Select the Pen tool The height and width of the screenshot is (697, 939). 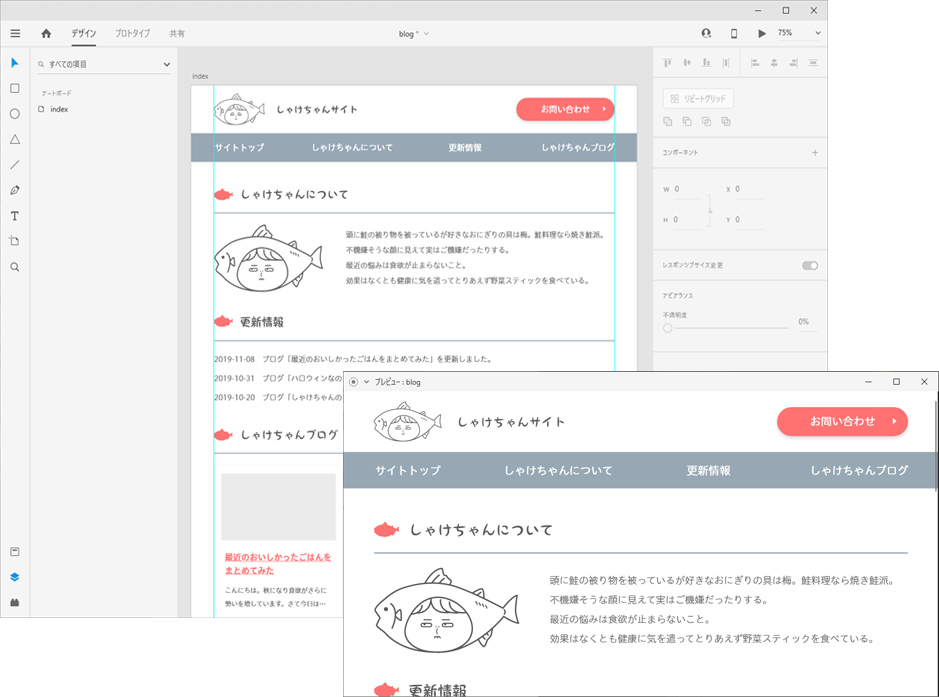pyautogui.click(x=15, y=190)
